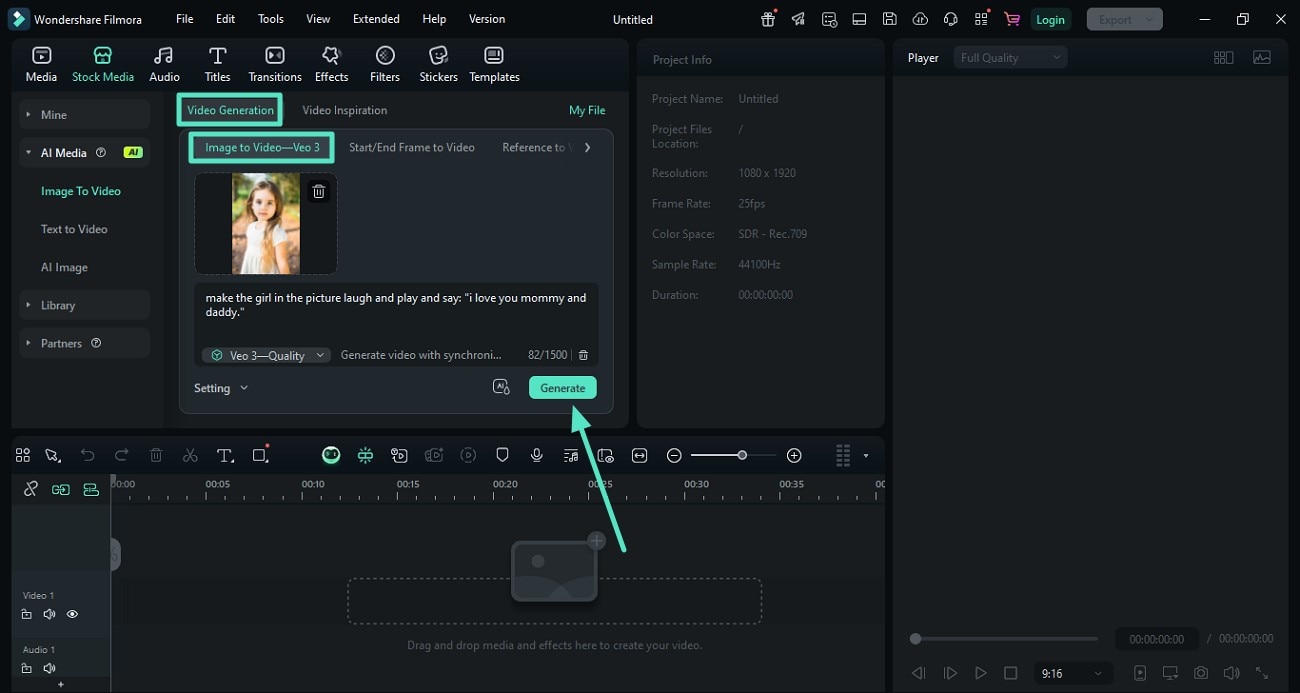Click the redo arrow in timeline toolbar

[121, 455]
